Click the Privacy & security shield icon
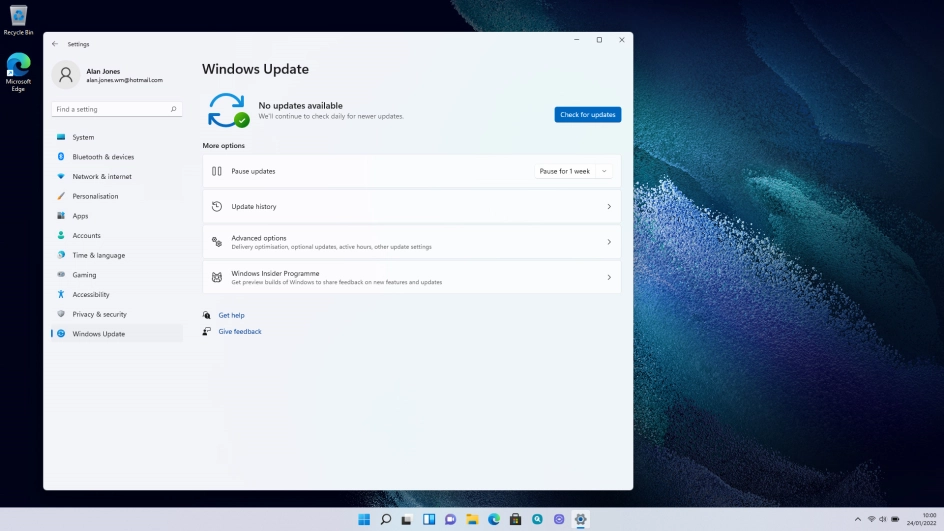This screenshot has height=531, width=944. [x=61, y=314]
